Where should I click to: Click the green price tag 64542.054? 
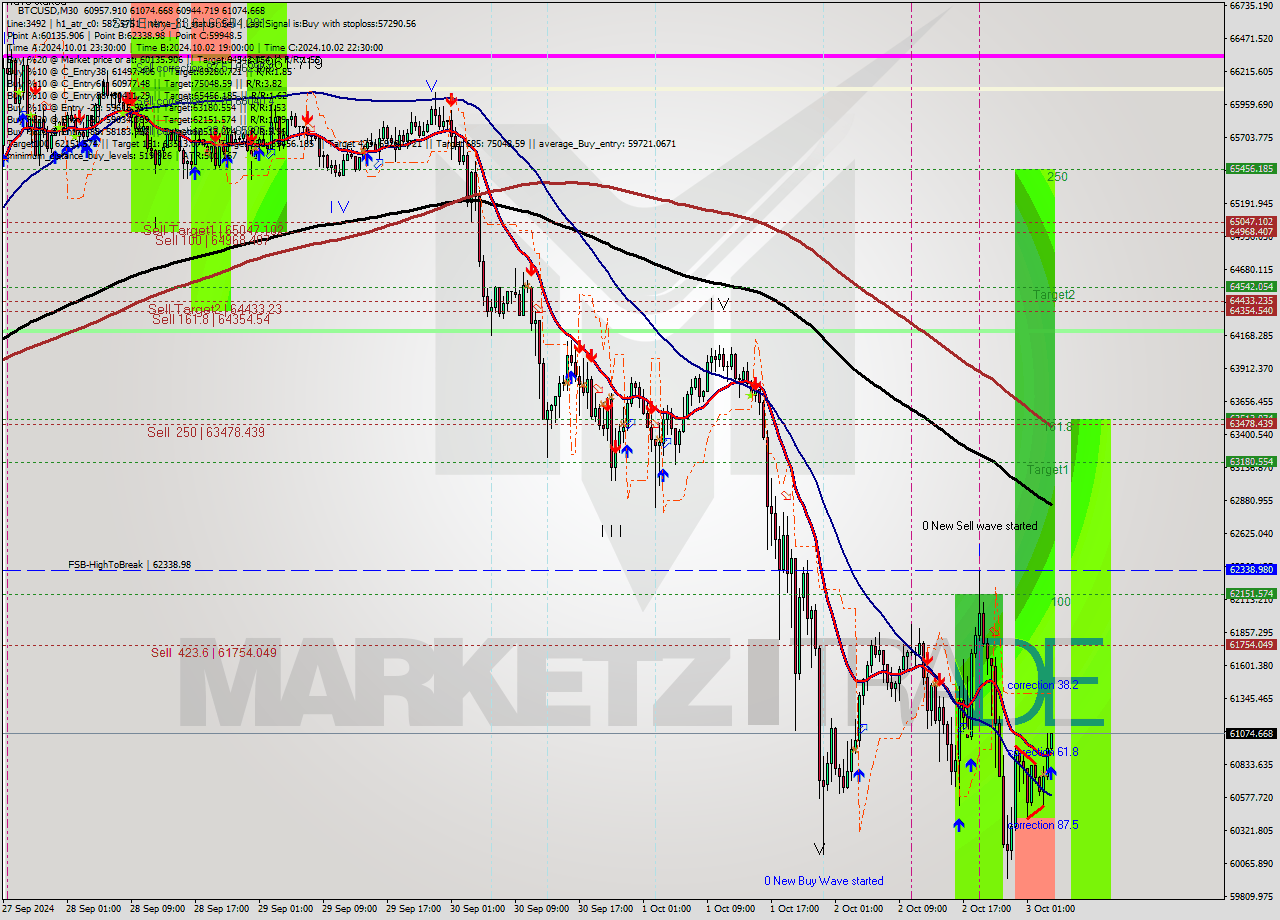1251,286
